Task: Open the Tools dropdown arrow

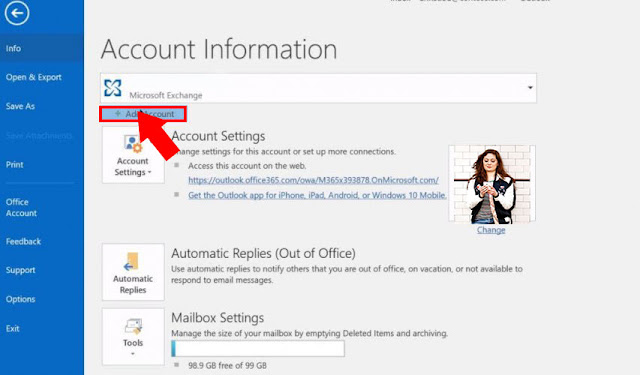Action: click(133, 354)
